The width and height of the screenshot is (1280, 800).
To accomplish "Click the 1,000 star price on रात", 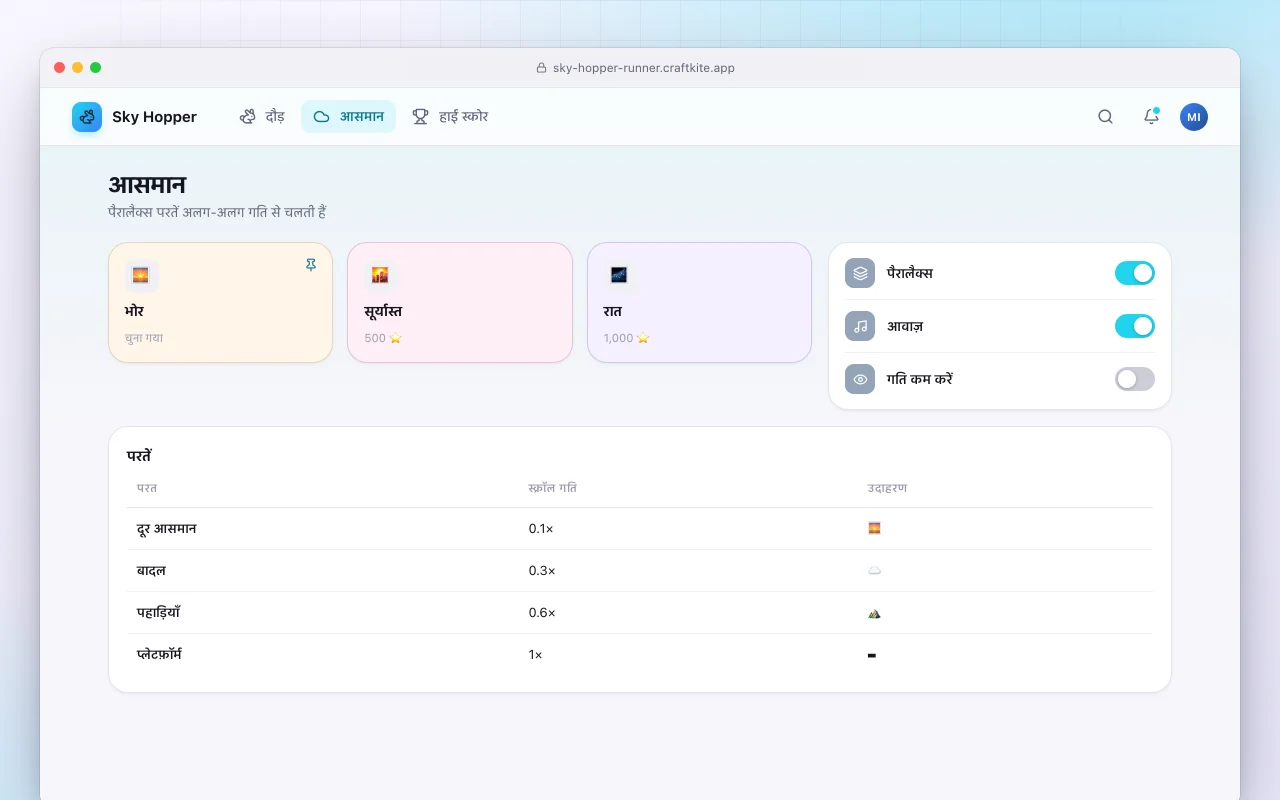I will coord(626,338).
